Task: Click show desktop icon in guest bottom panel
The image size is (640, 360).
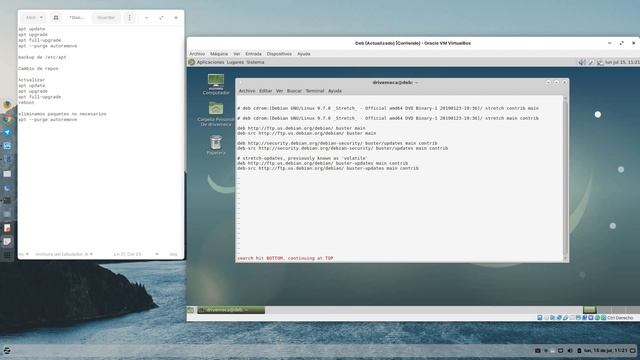Action: (x=191, y=310)
